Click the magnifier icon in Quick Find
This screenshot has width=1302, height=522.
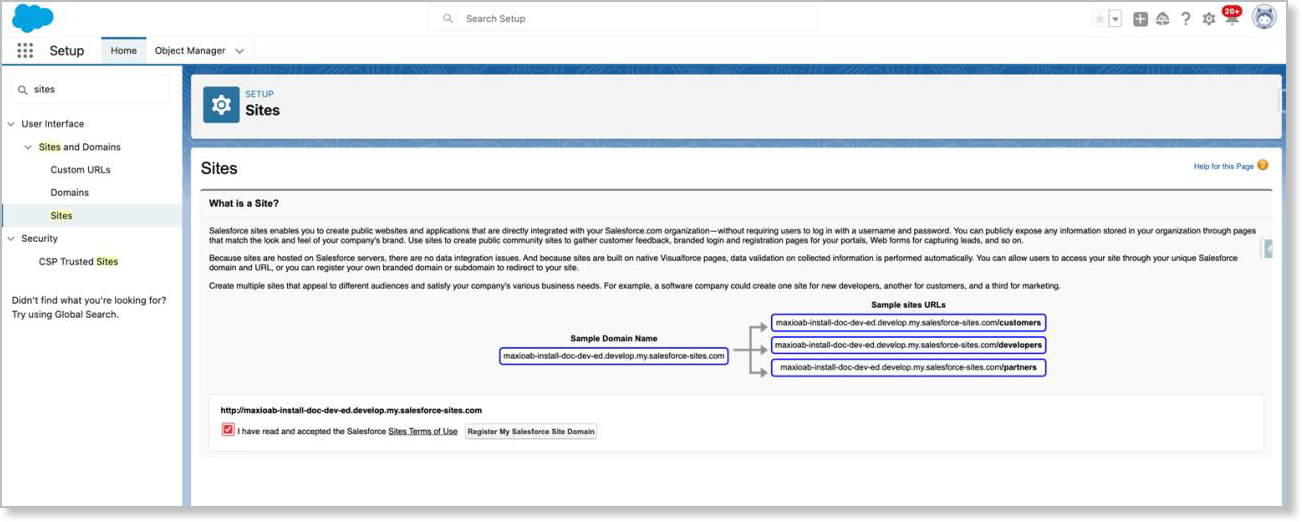[23, 89]
